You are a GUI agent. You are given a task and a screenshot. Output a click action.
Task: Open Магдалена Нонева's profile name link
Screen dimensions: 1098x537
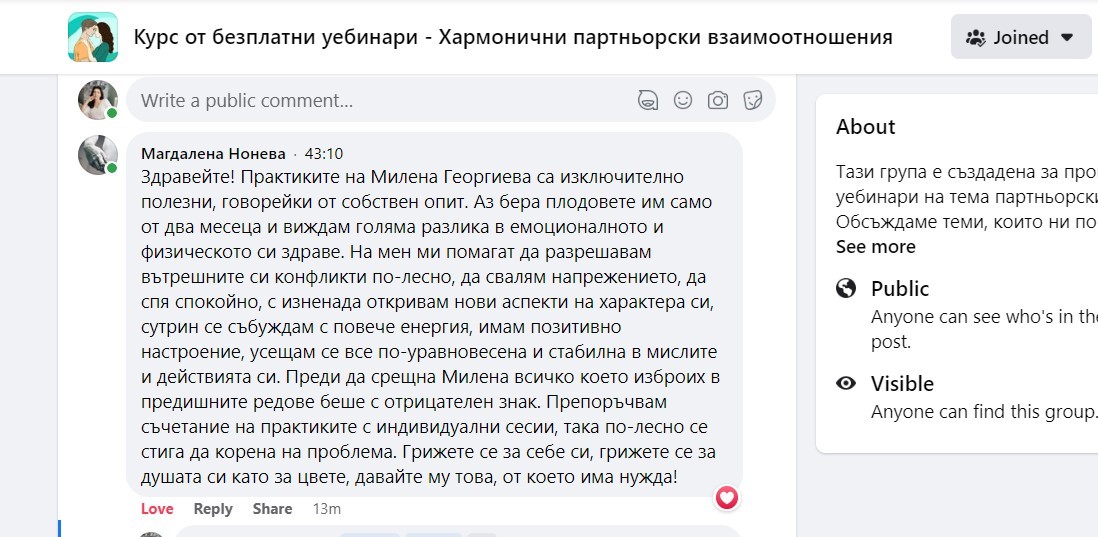(x=213, y=154)
